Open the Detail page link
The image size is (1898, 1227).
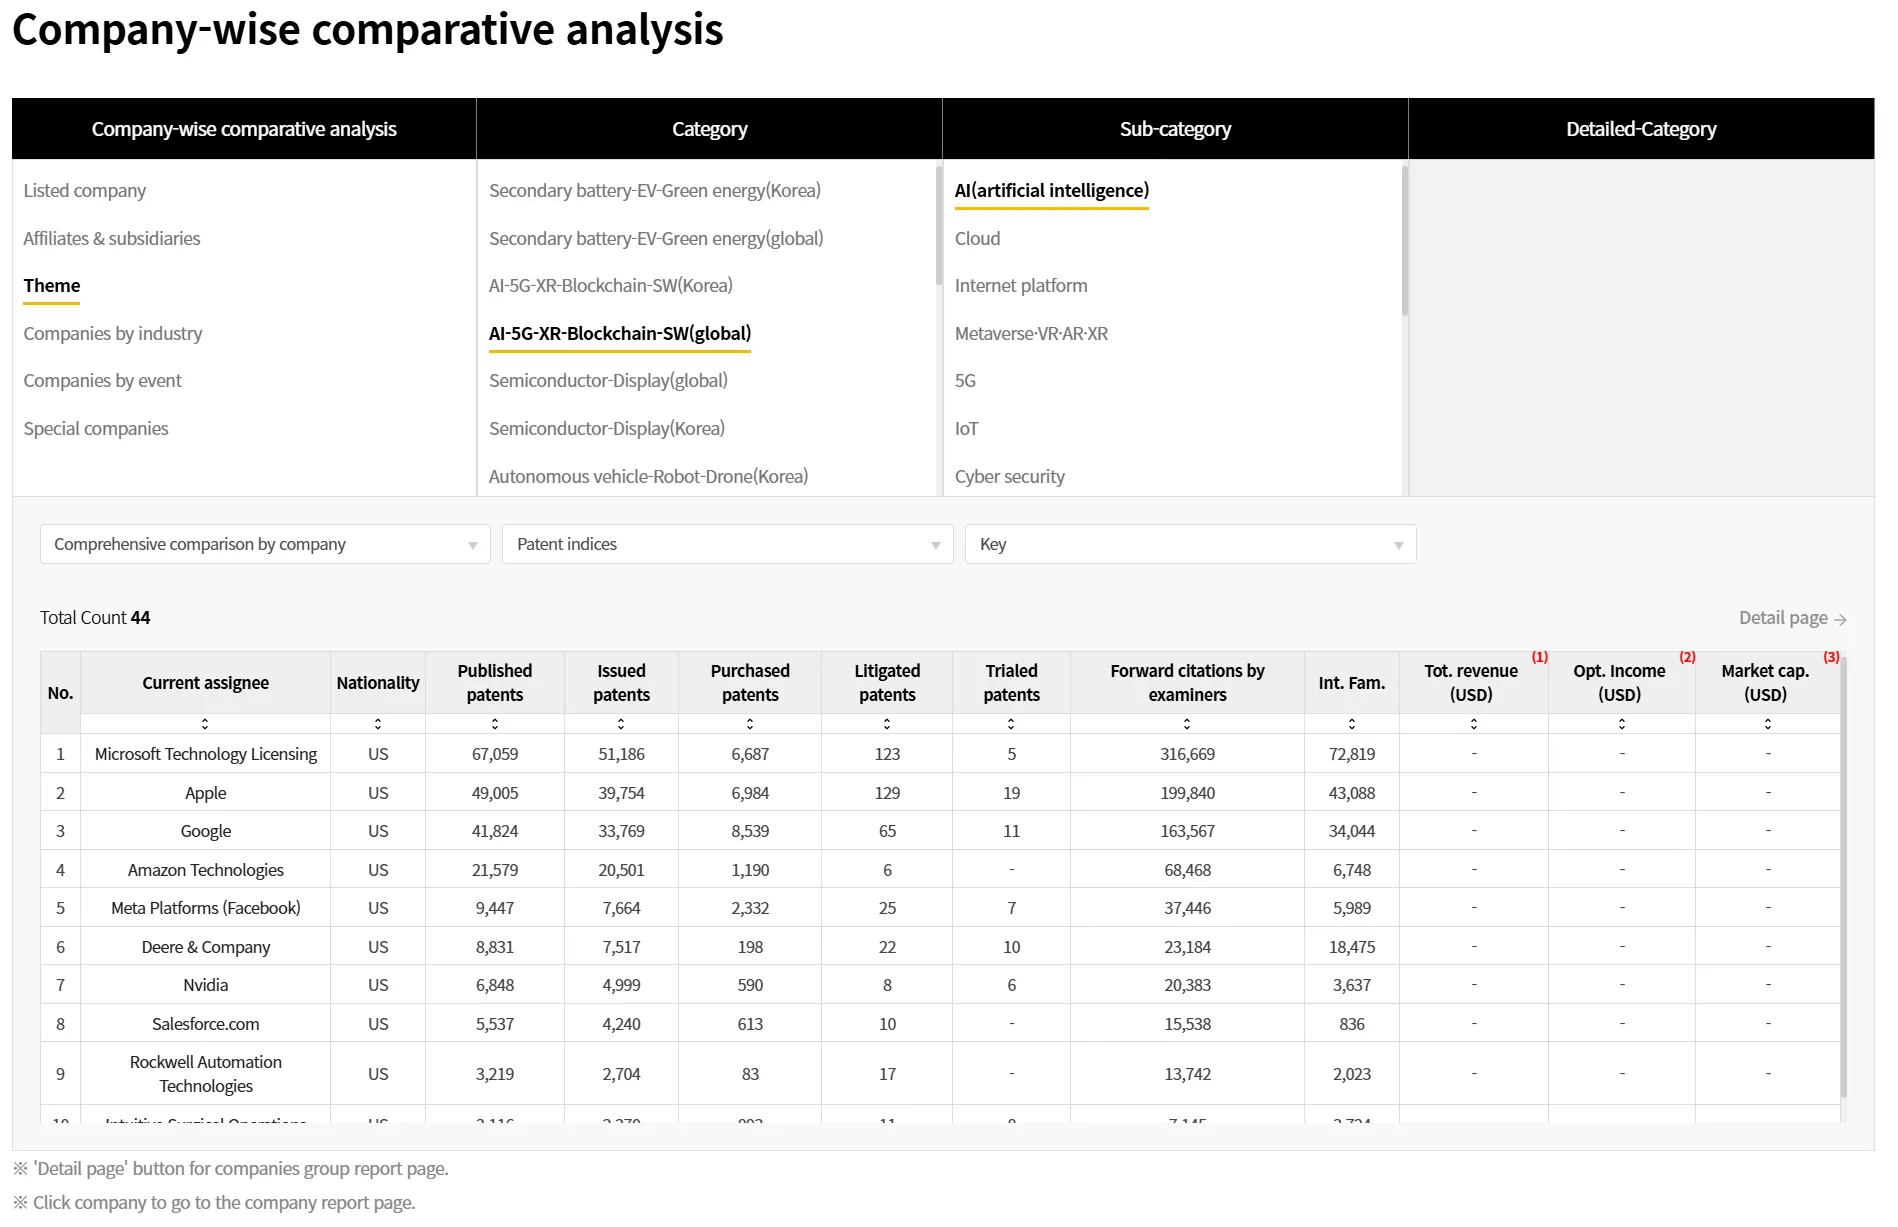click(x=1792, y=618)
